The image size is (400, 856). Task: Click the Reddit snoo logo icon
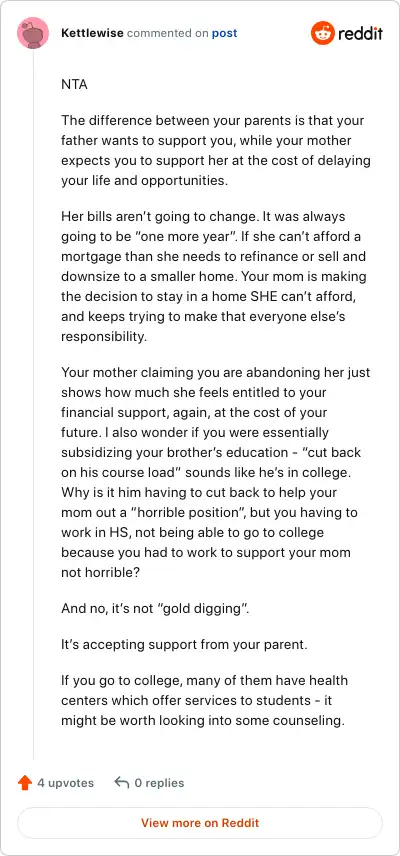click(322, 33)
